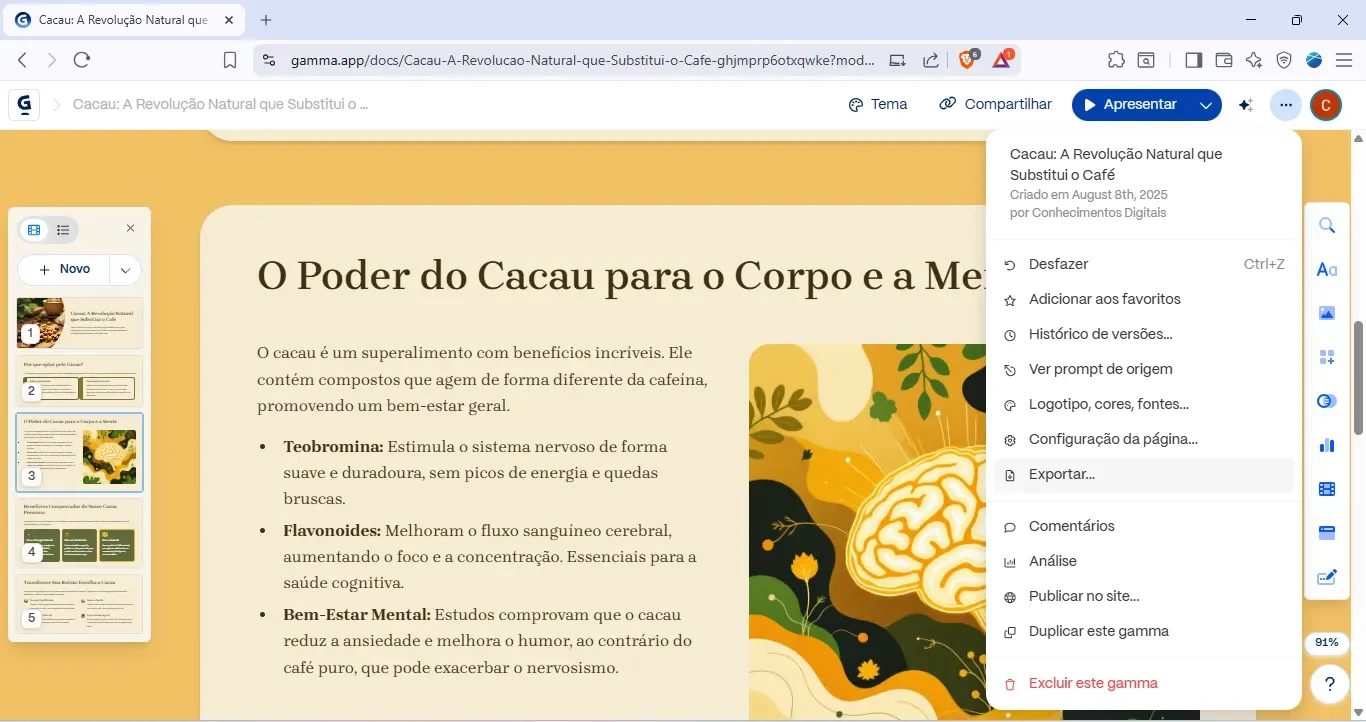Reload the page
The image size is (1366, 722).
[82, 60]
